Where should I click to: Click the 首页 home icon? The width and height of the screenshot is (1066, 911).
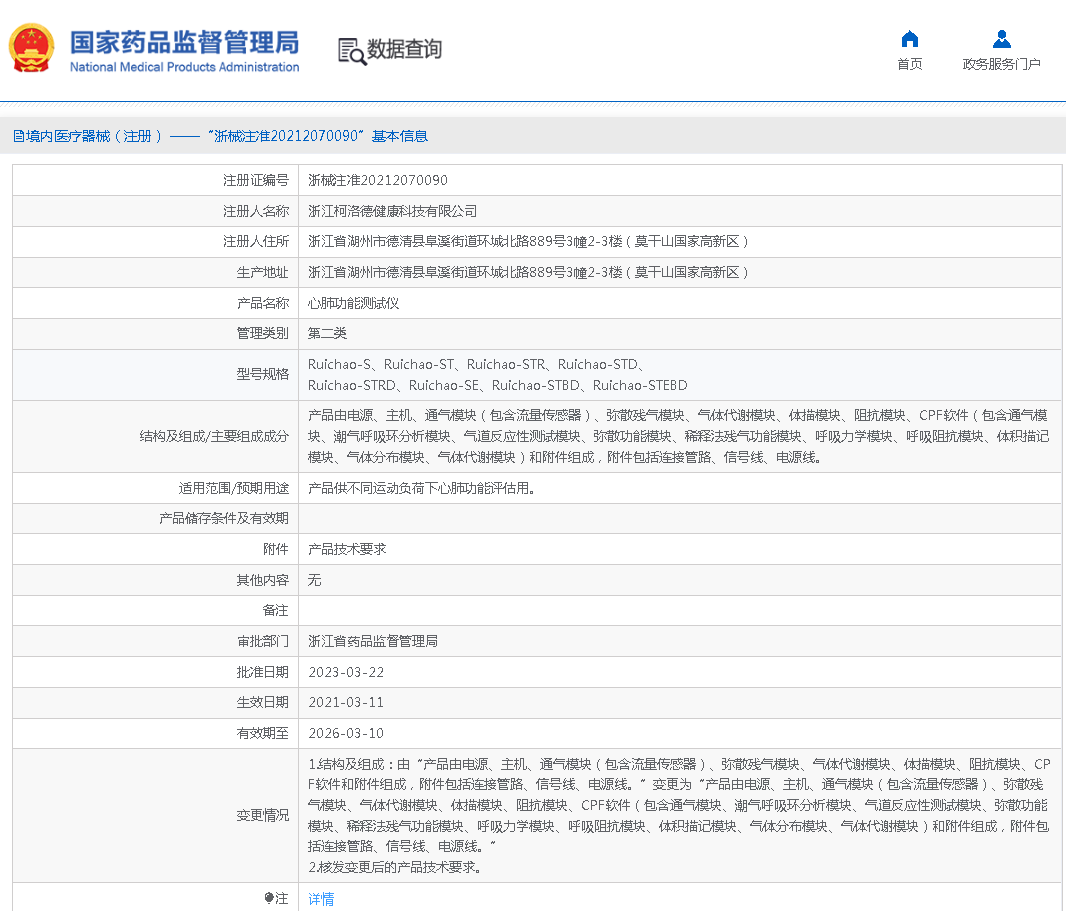point(909,39)
